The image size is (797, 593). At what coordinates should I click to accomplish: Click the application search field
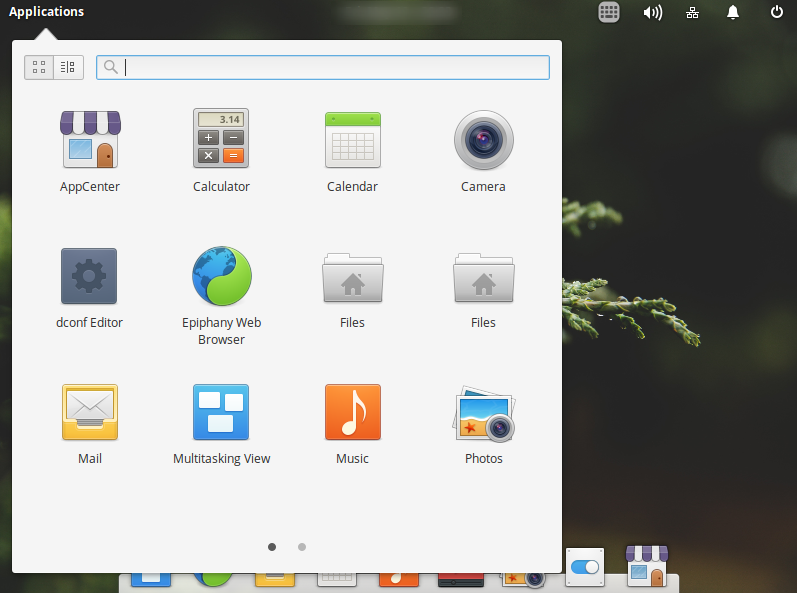[x=323, y=67]
